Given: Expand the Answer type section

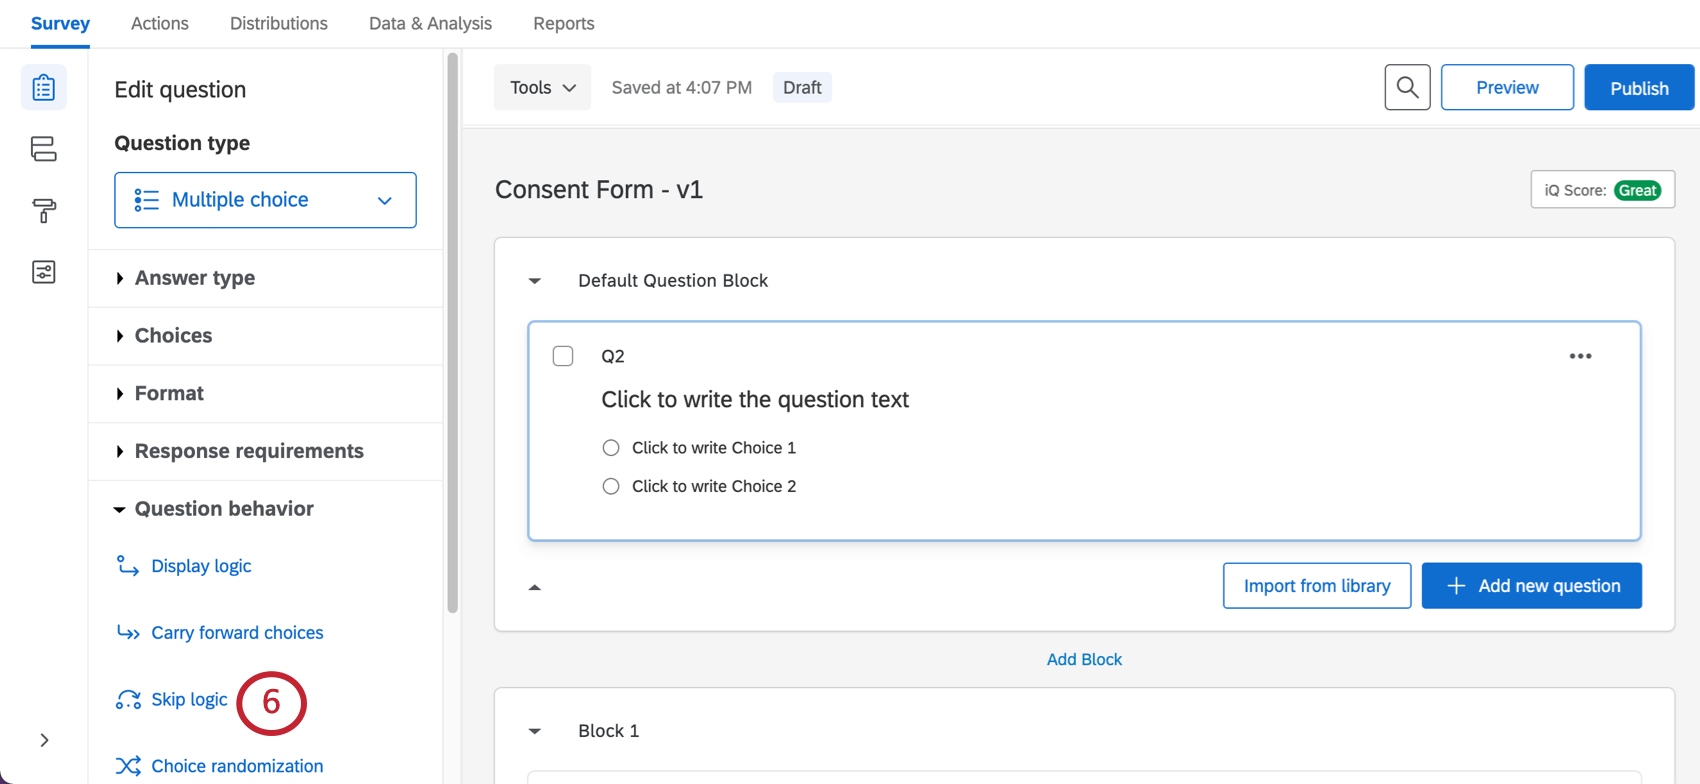Looking at the screenshot, I should coord(195,278).
